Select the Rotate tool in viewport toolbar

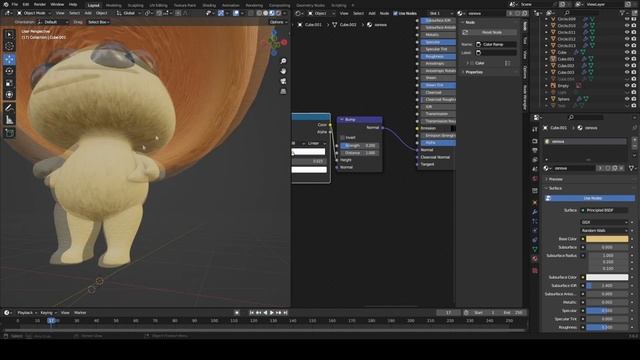[x=9, y=71]
